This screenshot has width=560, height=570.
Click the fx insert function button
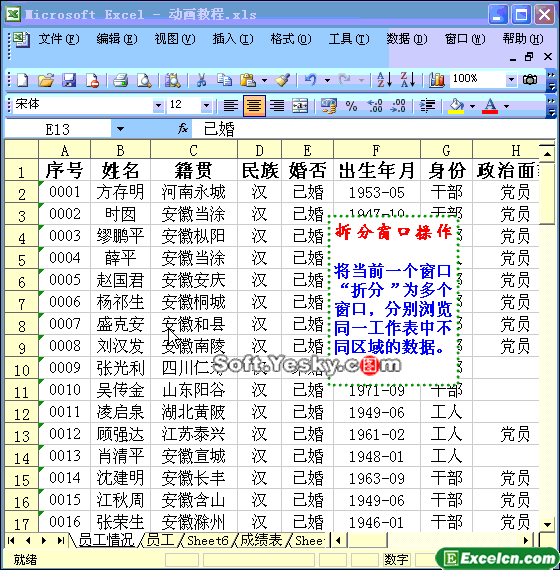183,128
